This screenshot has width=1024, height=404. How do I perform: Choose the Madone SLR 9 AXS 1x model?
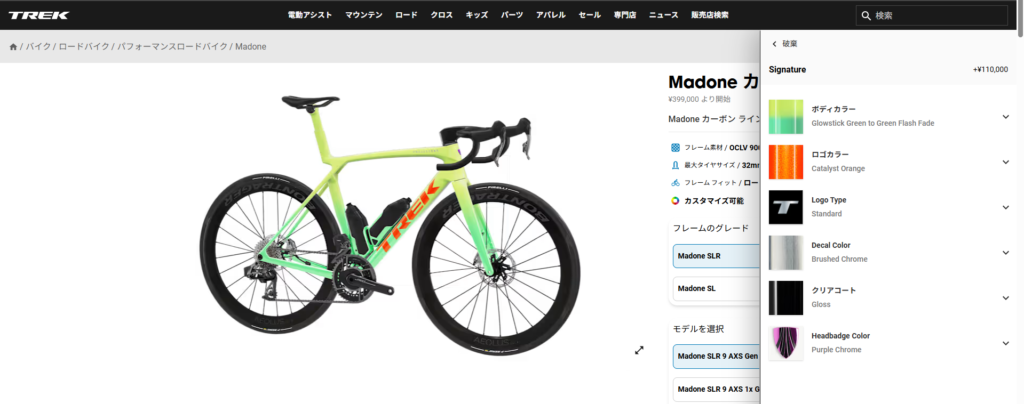tap(717, 390)
